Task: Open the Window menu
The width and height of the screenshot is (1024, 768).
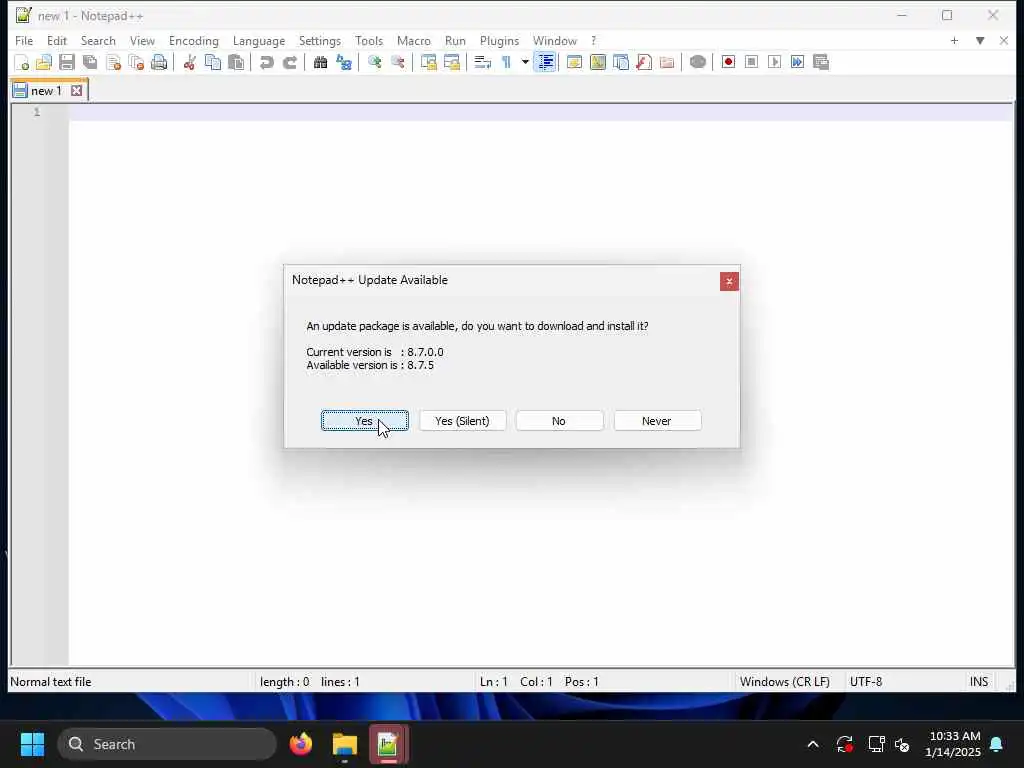Action: [x=554, y=40]
